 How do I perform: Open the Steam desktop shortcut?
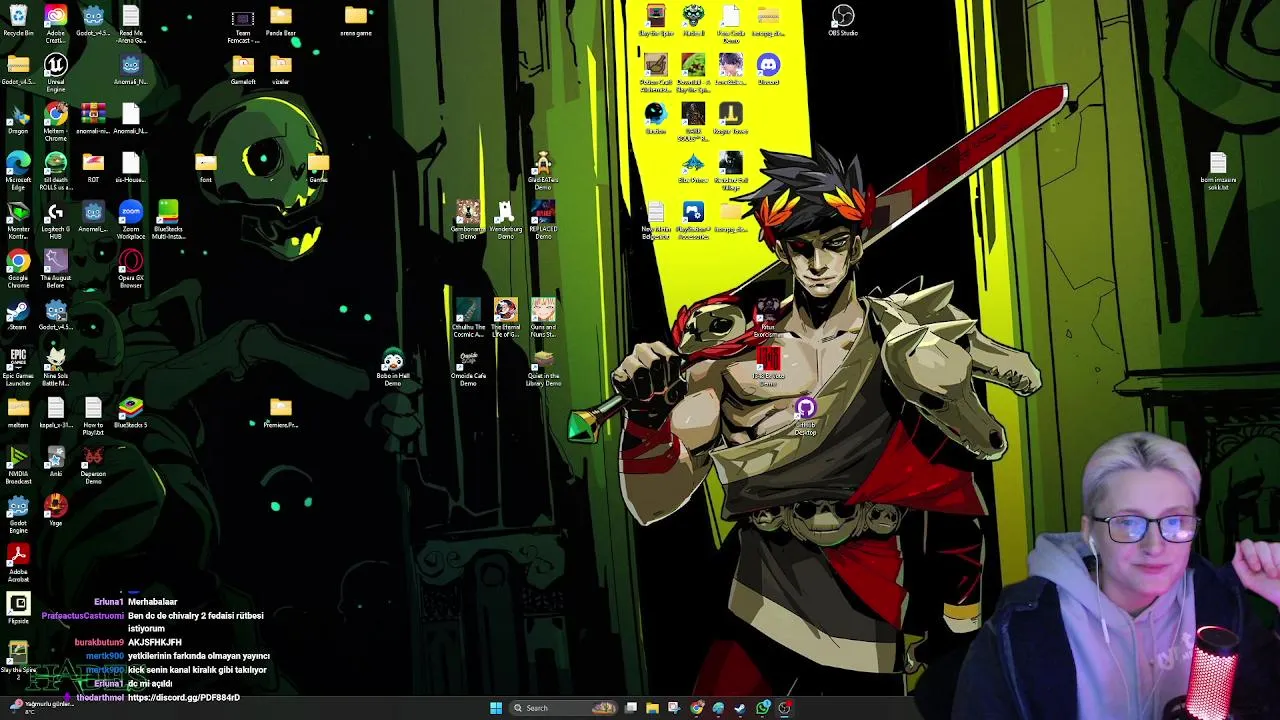point(18,314)
